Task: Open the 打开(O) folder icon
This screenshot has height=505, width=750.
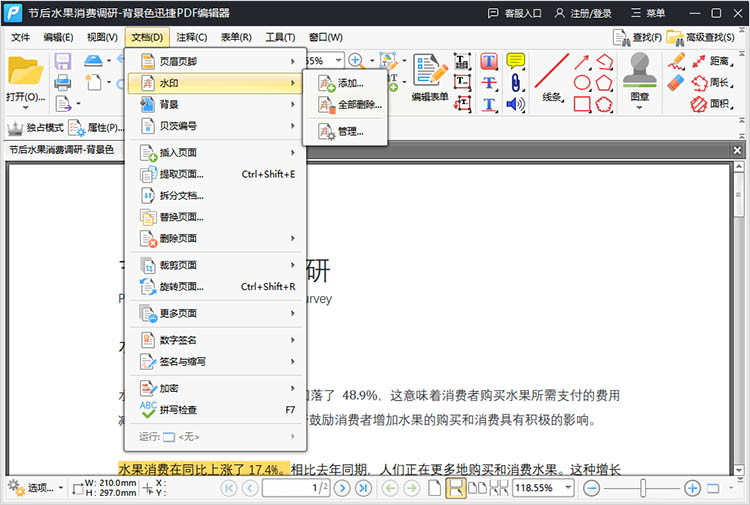Action: (25, 71)
